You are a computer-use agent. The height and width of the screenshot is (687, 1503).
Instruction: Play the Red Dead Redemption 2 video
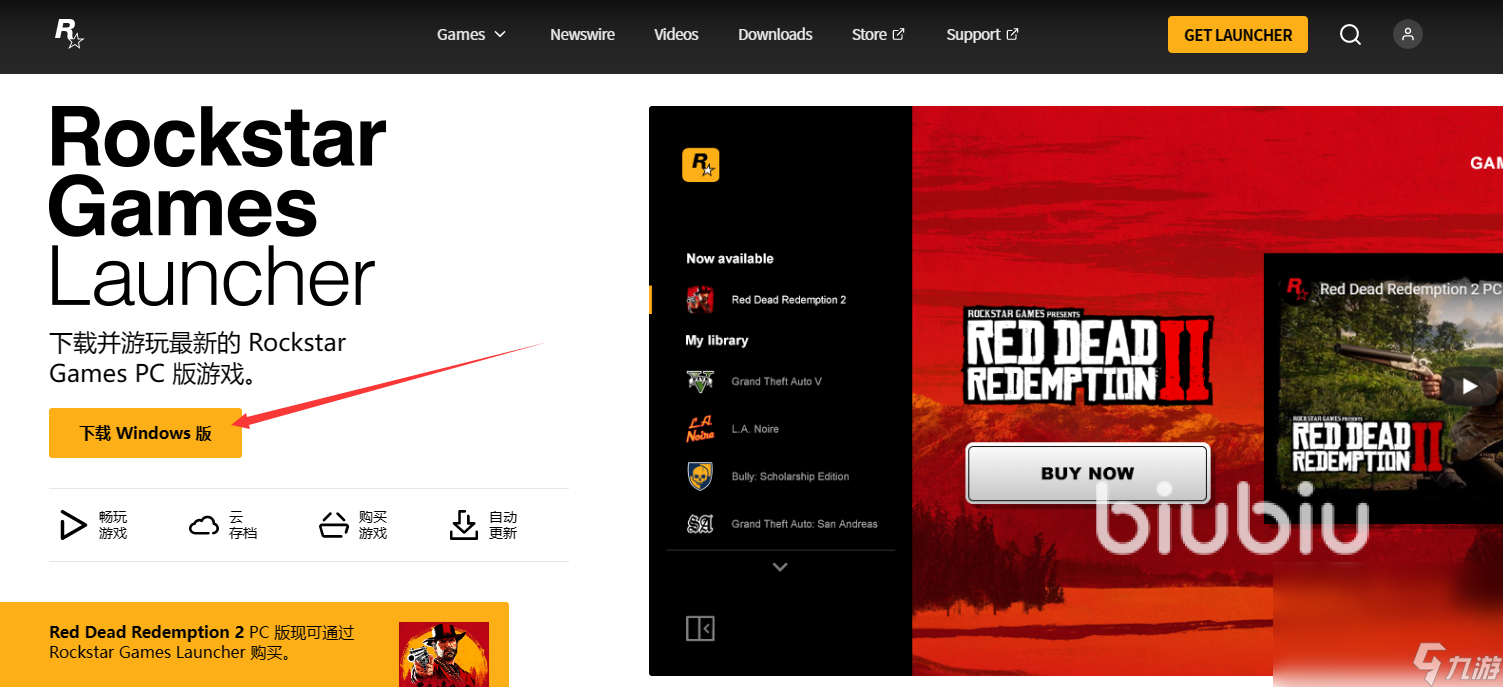click(1469, 386)
